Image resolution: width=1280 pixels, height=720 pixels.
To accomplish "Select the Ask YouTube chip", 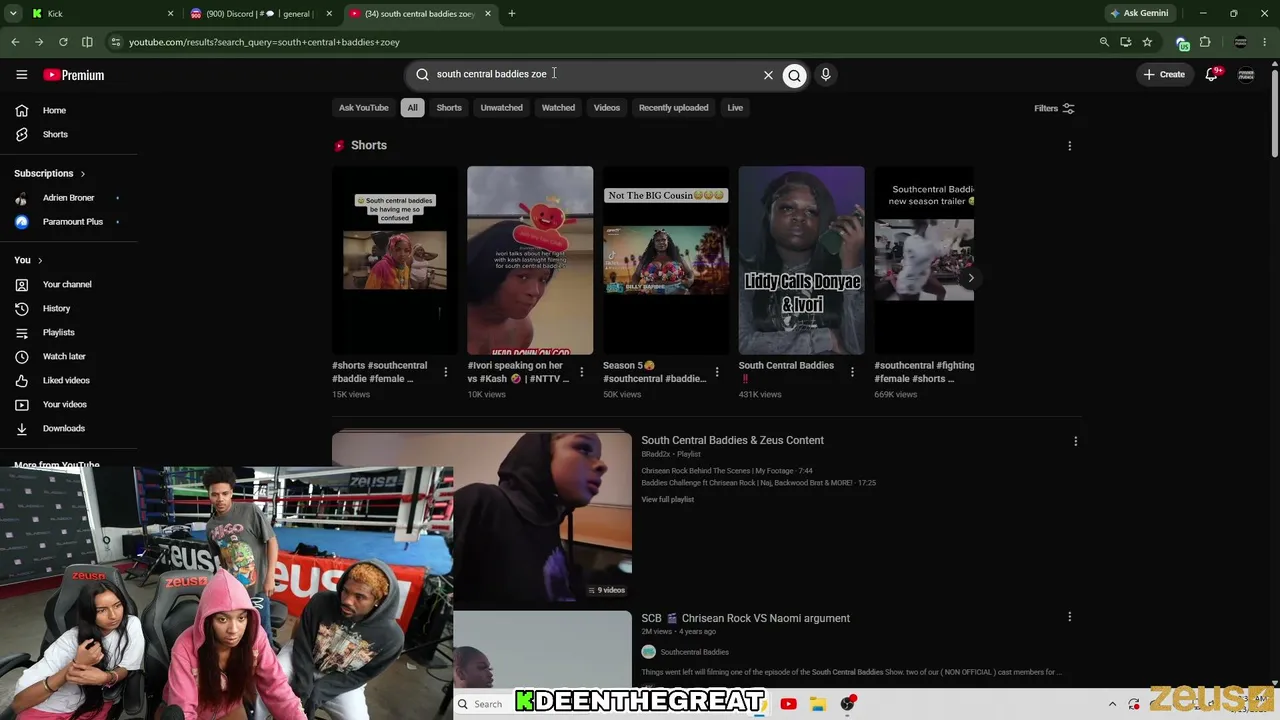I will click(x=363, y=108).
